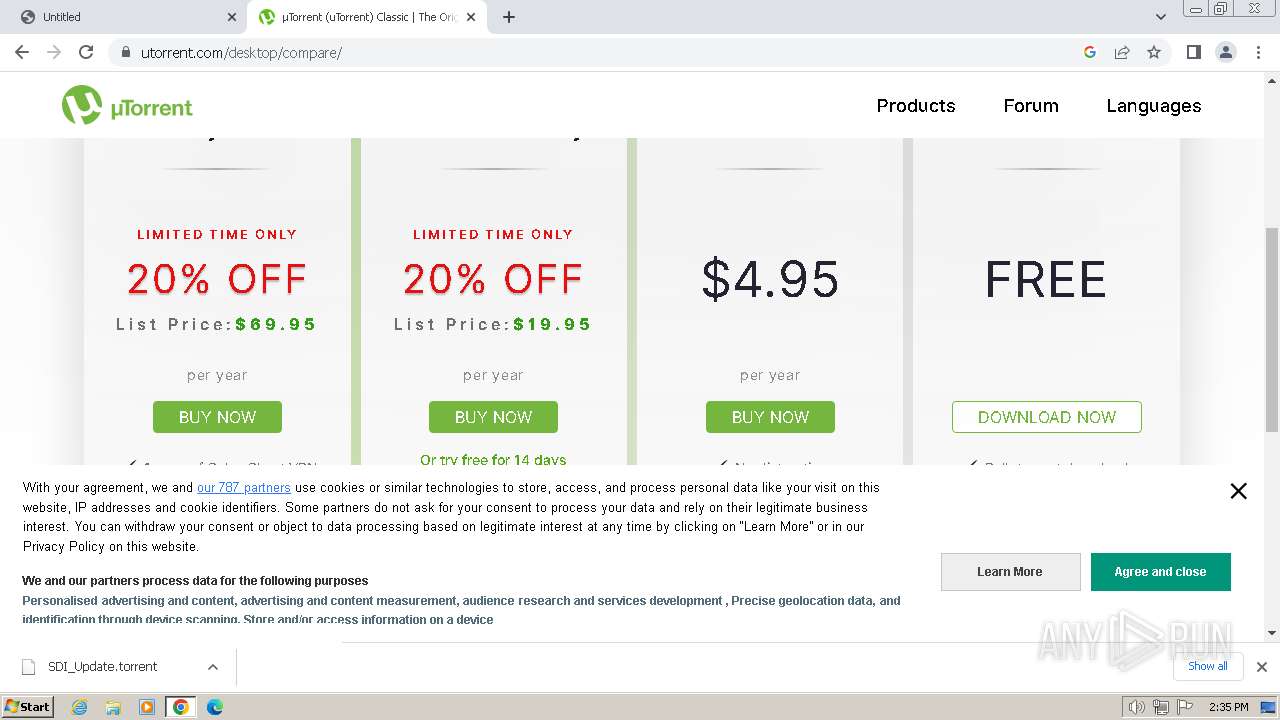Open the Chrome profile avatar icon
Image resolution: width=1280 pixels, height=720 pixels.
(x=1225, y=52)
